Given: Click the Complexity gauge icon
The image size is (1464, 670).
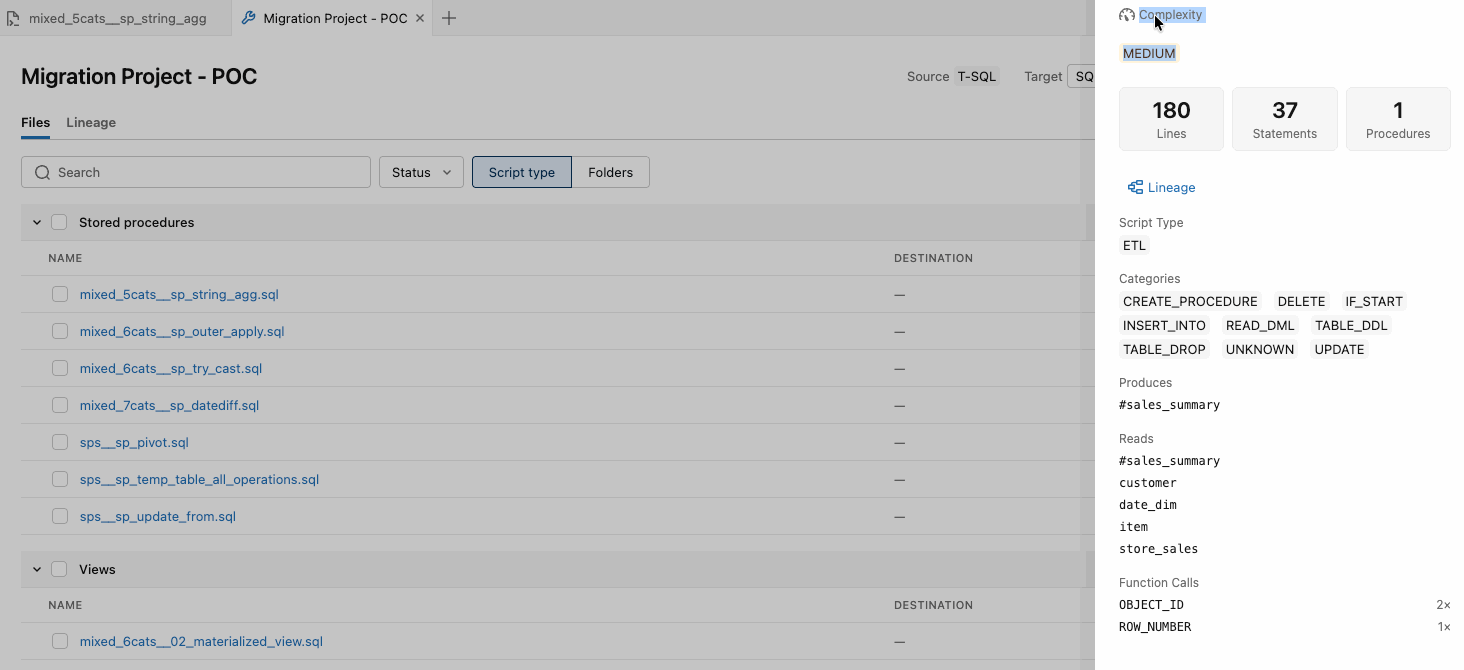Looking at the screenshot, I should pos(1127,15).
